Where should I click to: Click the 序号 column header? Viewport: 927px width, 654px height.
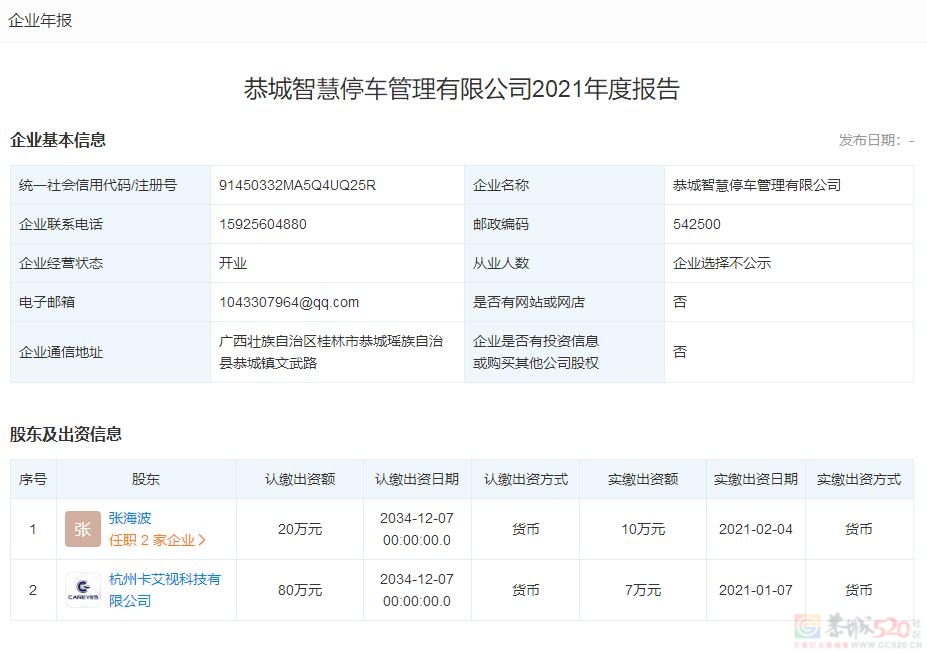[33, 479]
